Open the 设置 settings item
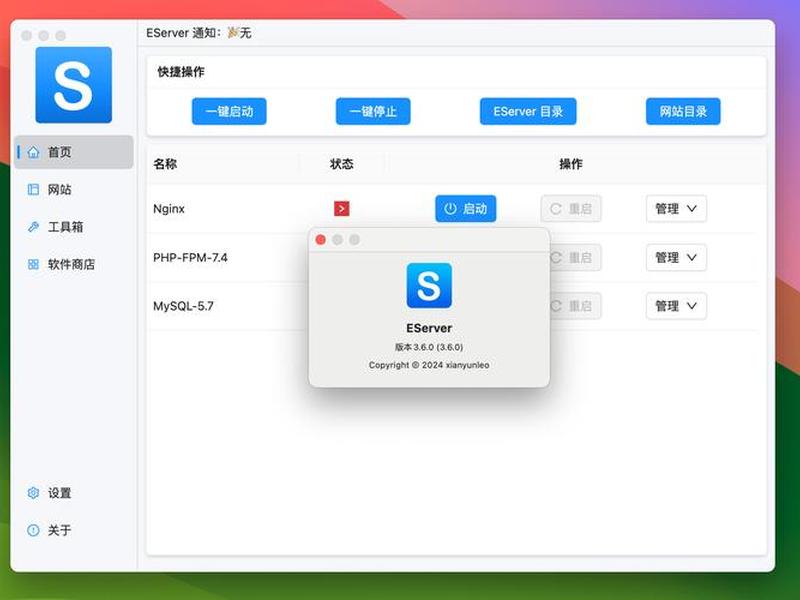Image resolution: width=800 pixels, height=600 pixels. 74,493
